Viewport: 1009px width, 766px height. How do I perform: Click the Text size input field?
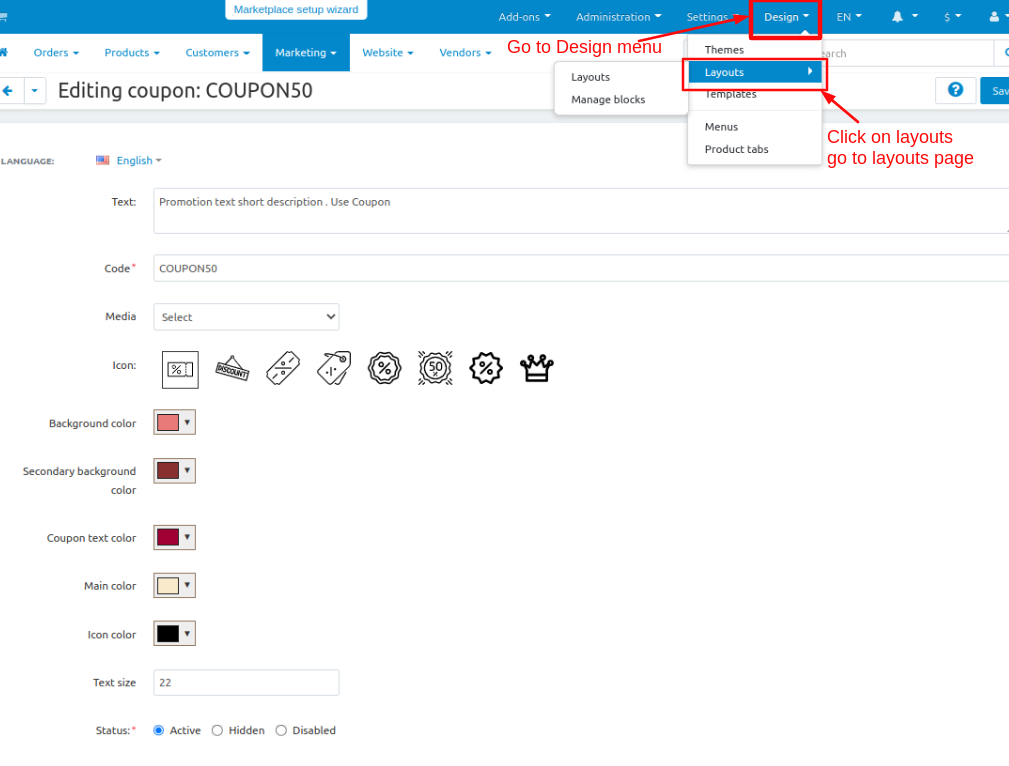(x=246, y=682)
